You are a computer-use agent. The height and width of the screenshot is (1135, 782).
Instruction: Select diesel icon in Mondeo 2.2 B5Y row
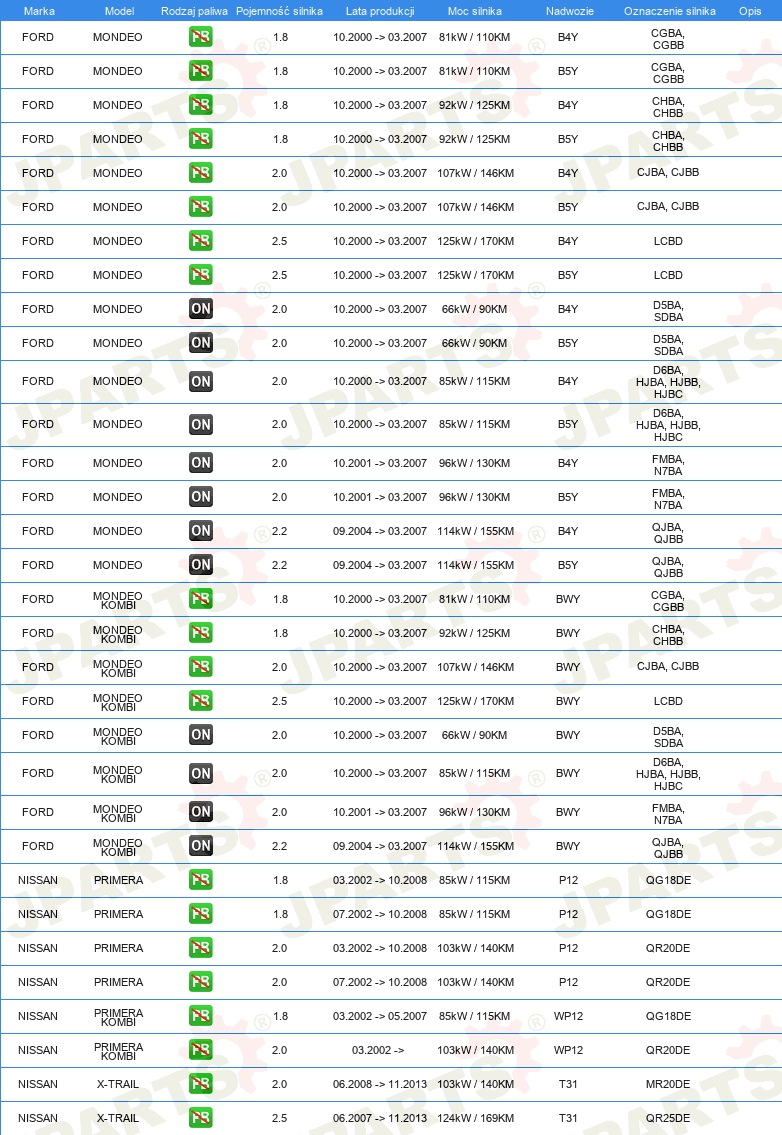coord(201,565)
